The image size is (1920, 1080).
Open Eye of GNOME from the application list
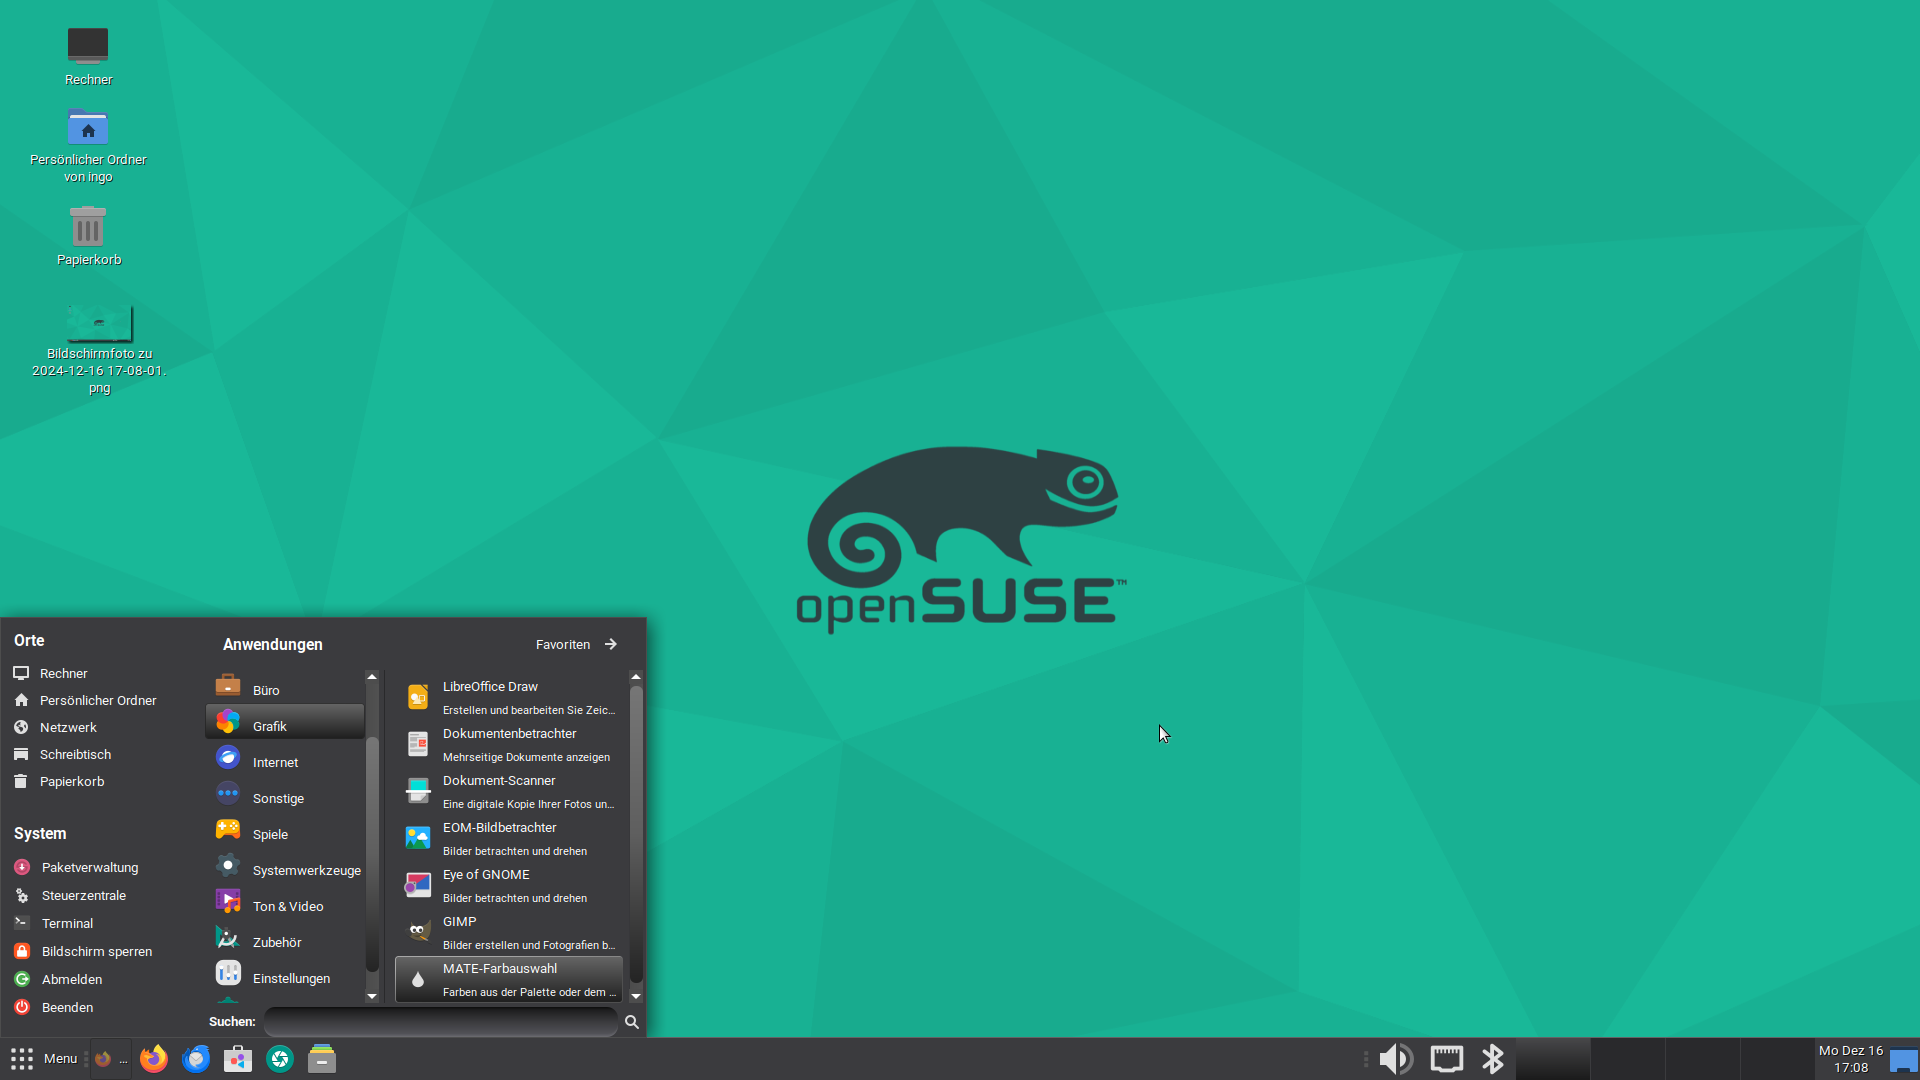[509, 886]
